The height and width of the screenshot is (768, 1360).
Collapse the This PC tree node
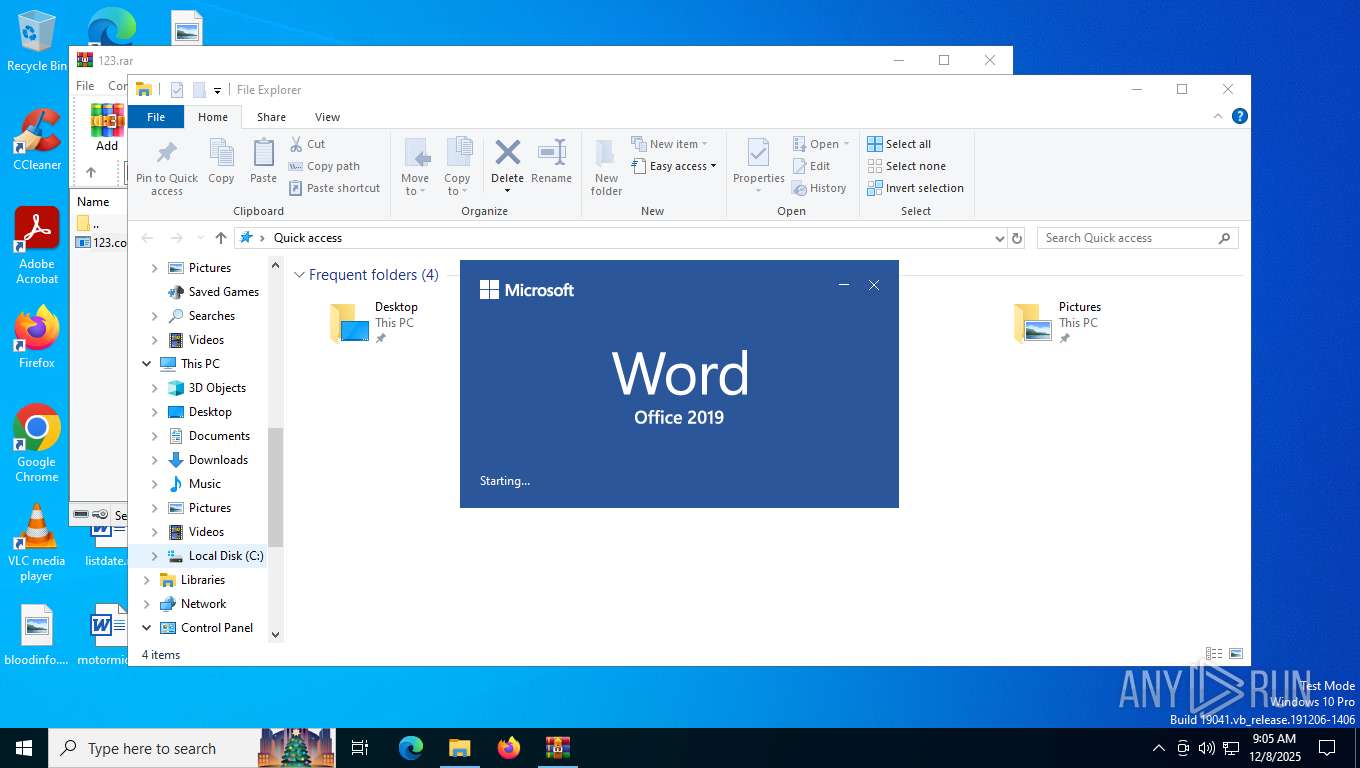[x=147, y=364]
